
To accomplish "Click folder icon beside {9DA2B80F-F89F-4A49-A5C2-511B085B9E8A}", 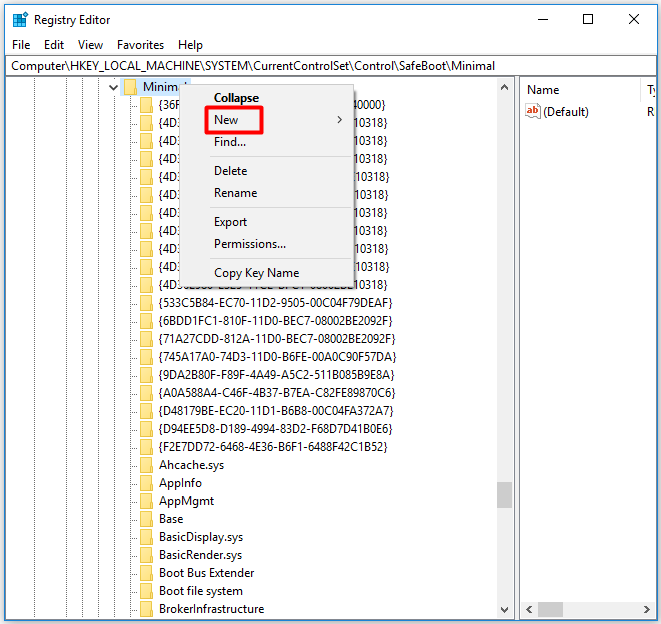I will [146, 375].
